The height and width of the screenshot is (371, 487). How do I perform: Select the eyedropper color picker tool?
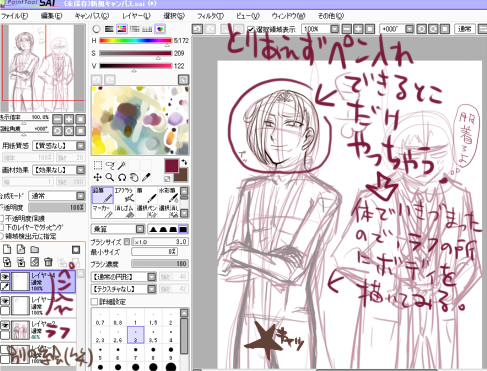tap(146, 177)
